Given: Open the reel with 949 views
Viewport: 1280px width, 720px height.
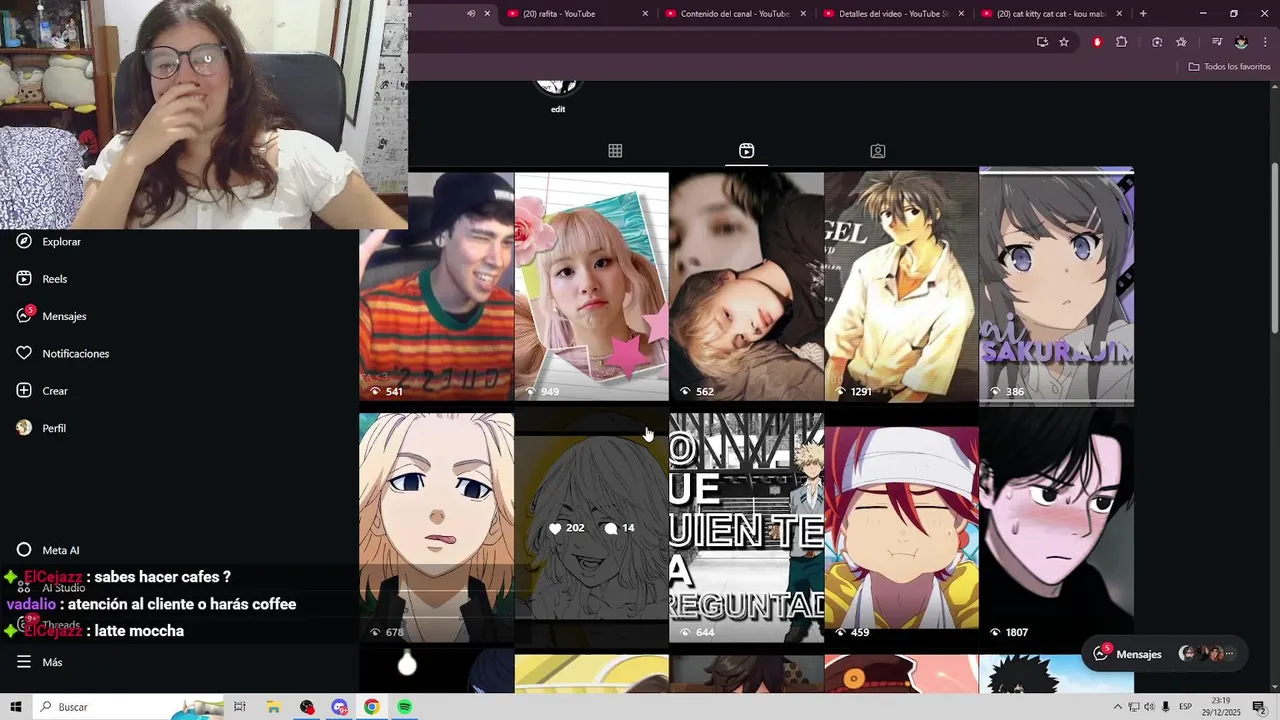Looking at the screenshot, I should [x=591, y=286].
